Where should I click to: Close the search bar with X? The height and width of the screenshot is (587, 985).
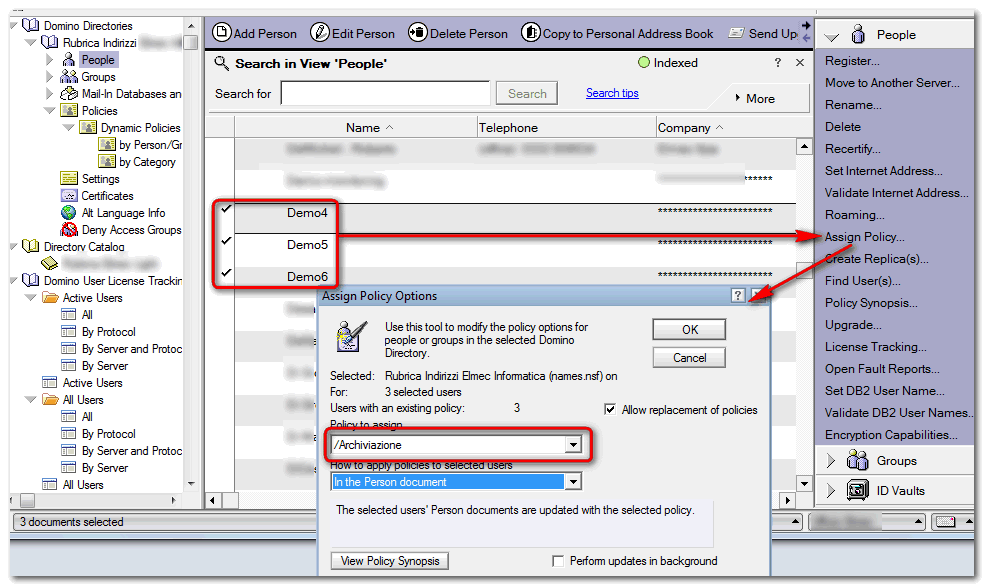[x=800, y=62]
